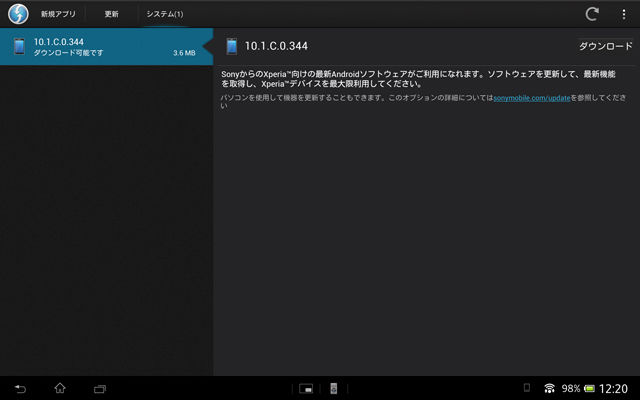This screenshot has width=640, height=400.
Task: Tap the device notification icon in status area
Action: coord(527,387)
